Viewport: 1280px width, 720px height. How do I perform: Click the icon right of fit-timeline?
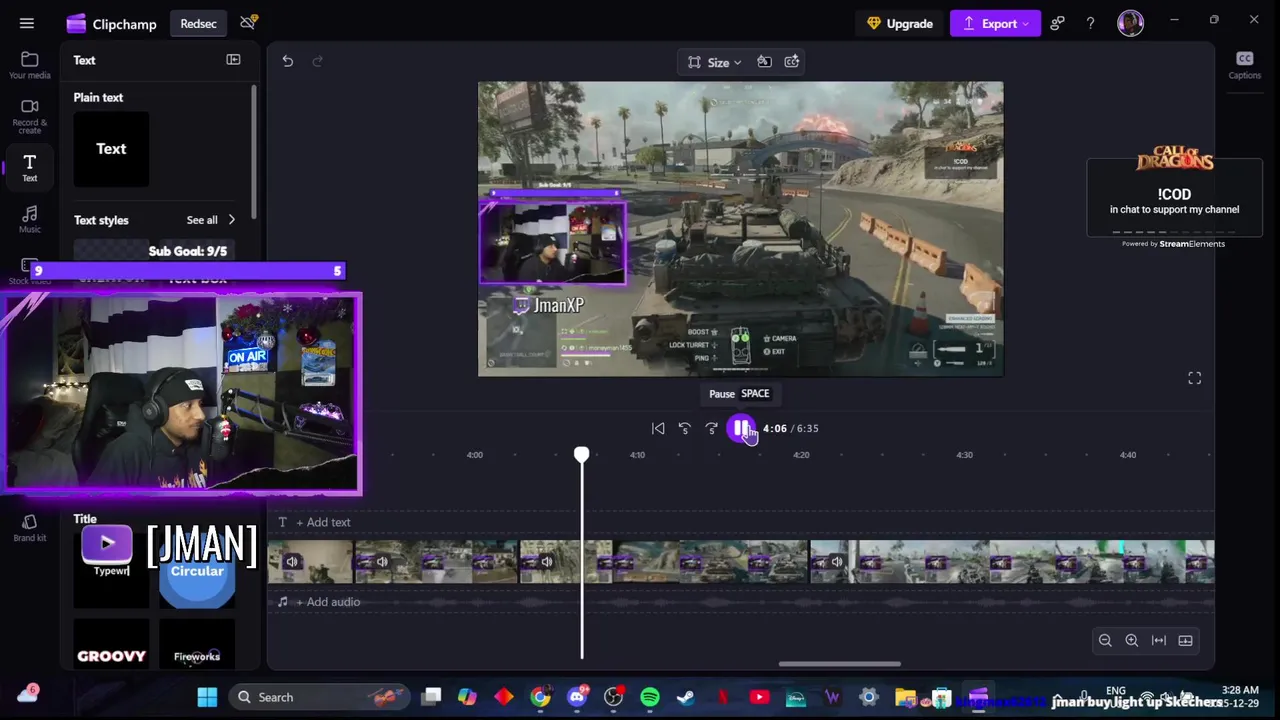tap(1186, 641)
